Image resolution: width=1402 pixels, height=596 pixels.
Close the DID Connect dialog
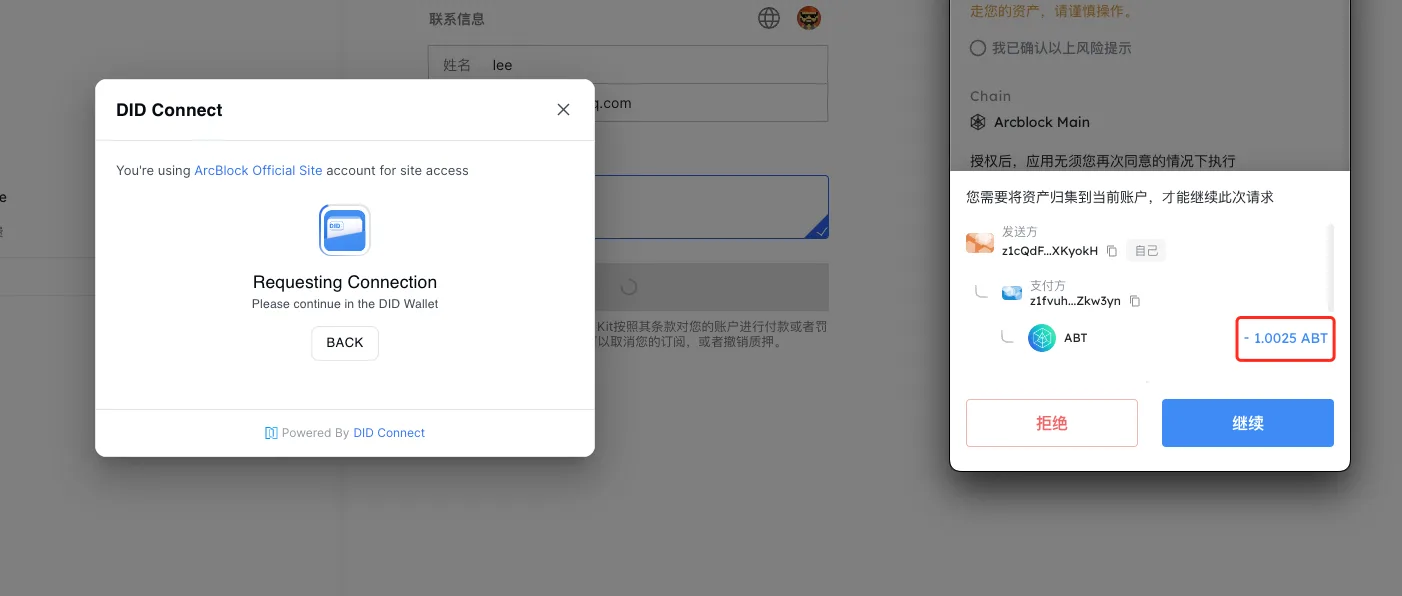click(x=563, y=110)
